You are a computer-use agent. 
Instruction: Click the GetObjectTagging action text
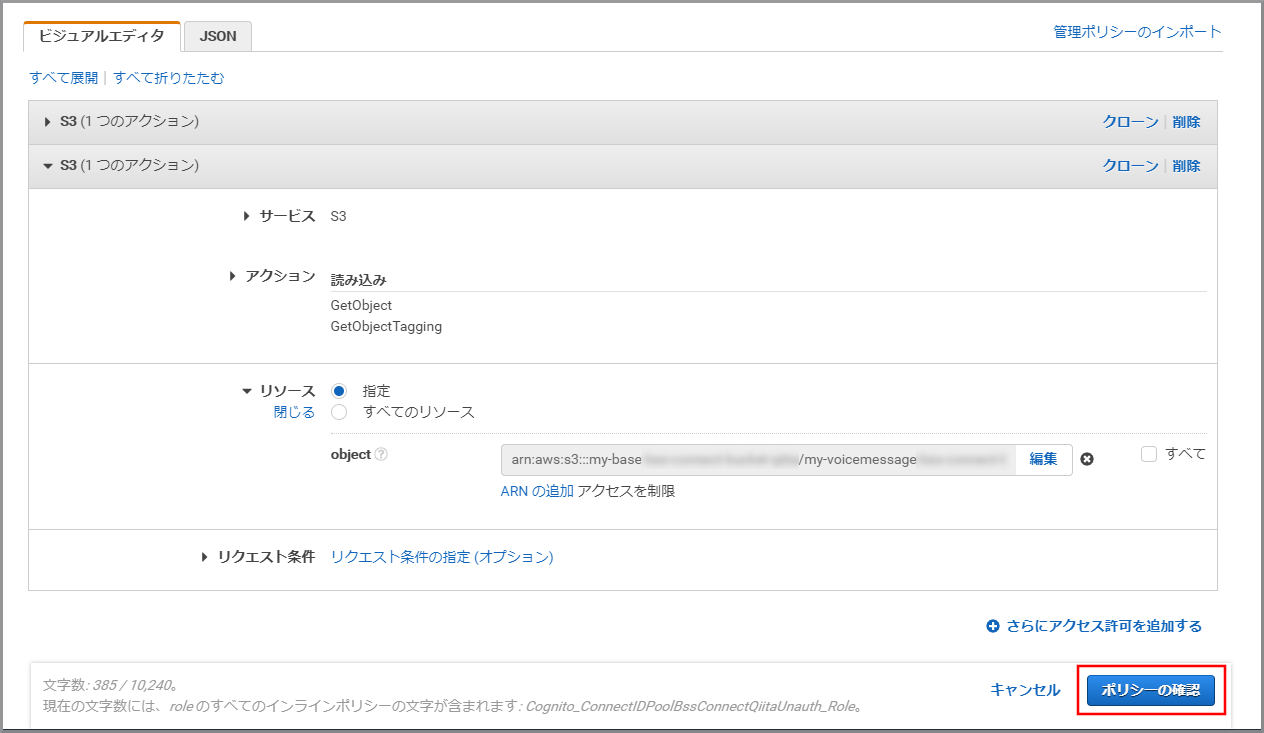click(386, 326)
